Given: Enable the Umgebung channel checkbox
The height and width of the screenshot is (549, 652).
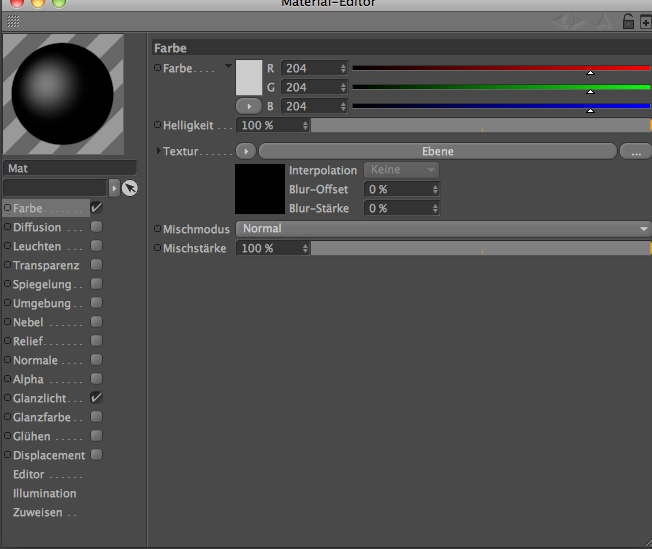Looking at the screenshot, I should [x=96, y=302].
